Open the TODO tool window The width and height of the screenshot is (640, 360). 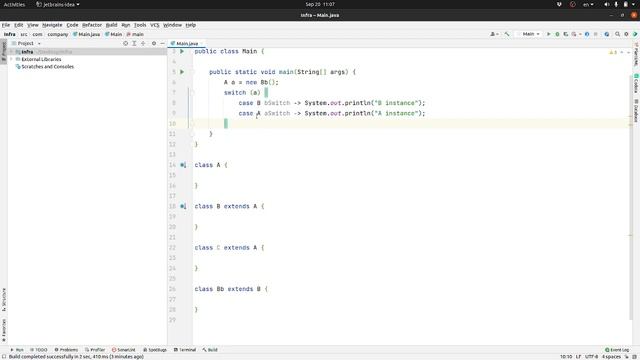coord(39,350)
